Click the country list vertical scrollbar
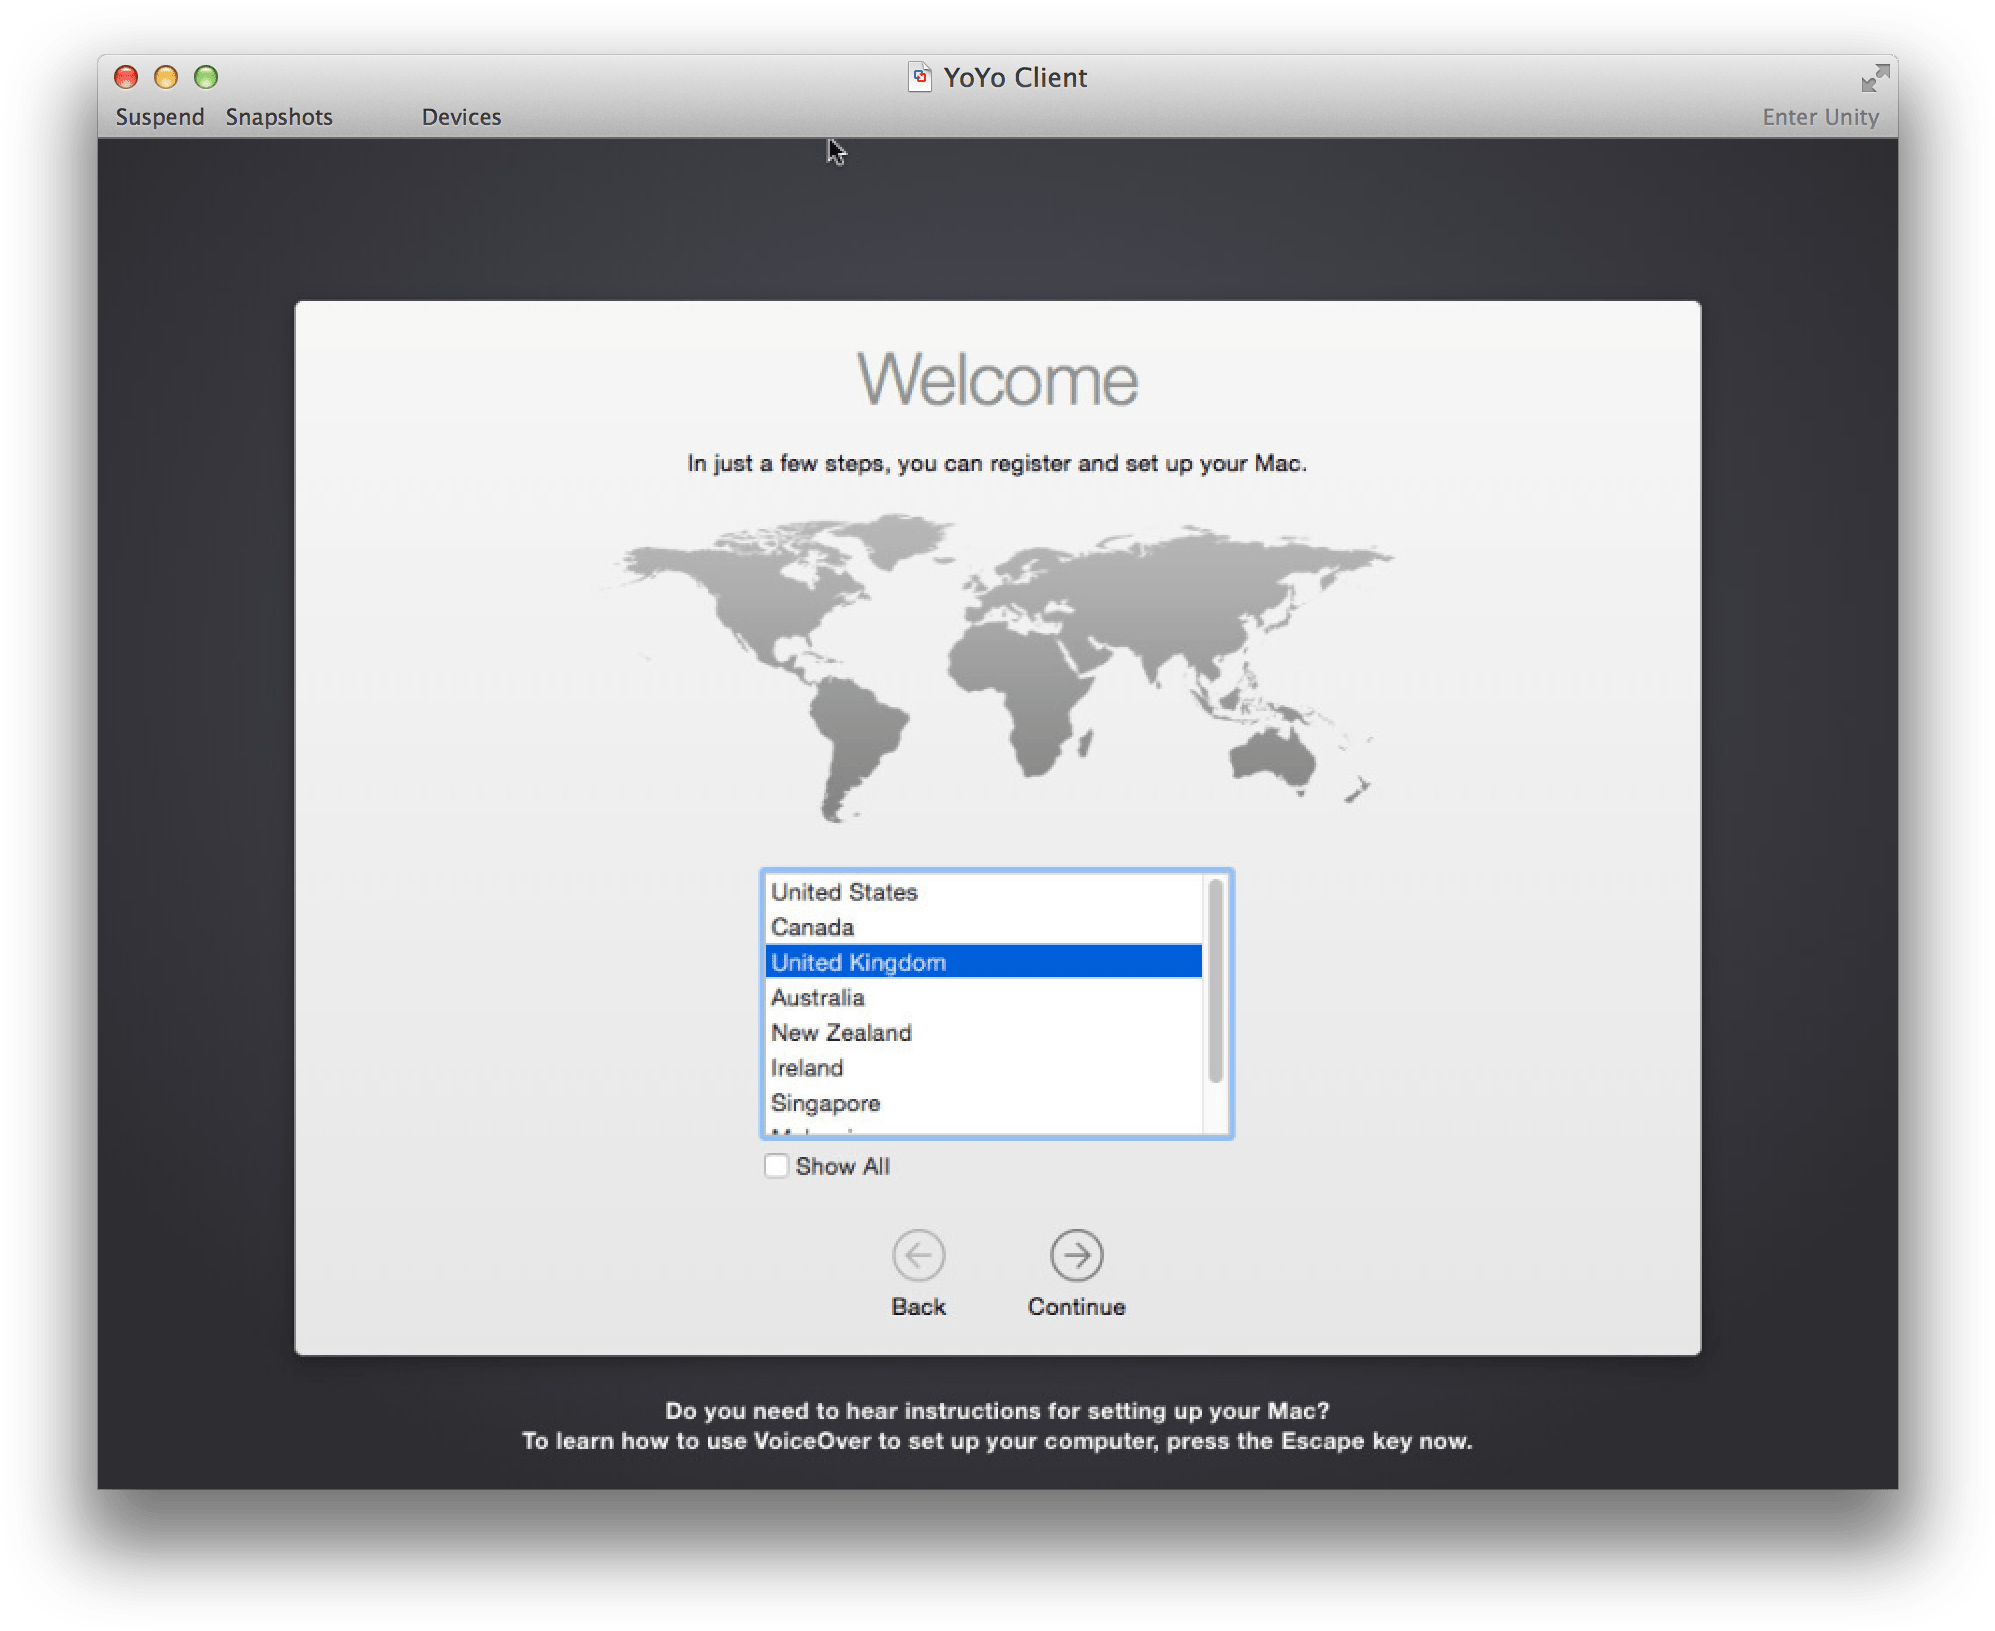 (x=1215, y=981)
